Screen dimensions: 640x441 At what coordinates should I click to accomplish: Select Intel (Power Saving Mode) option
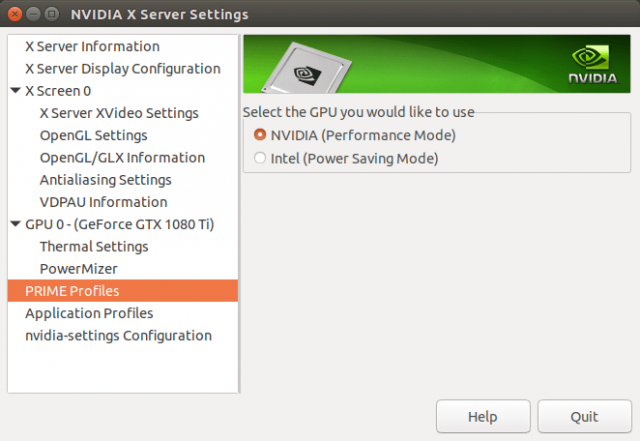coord(261,158)
